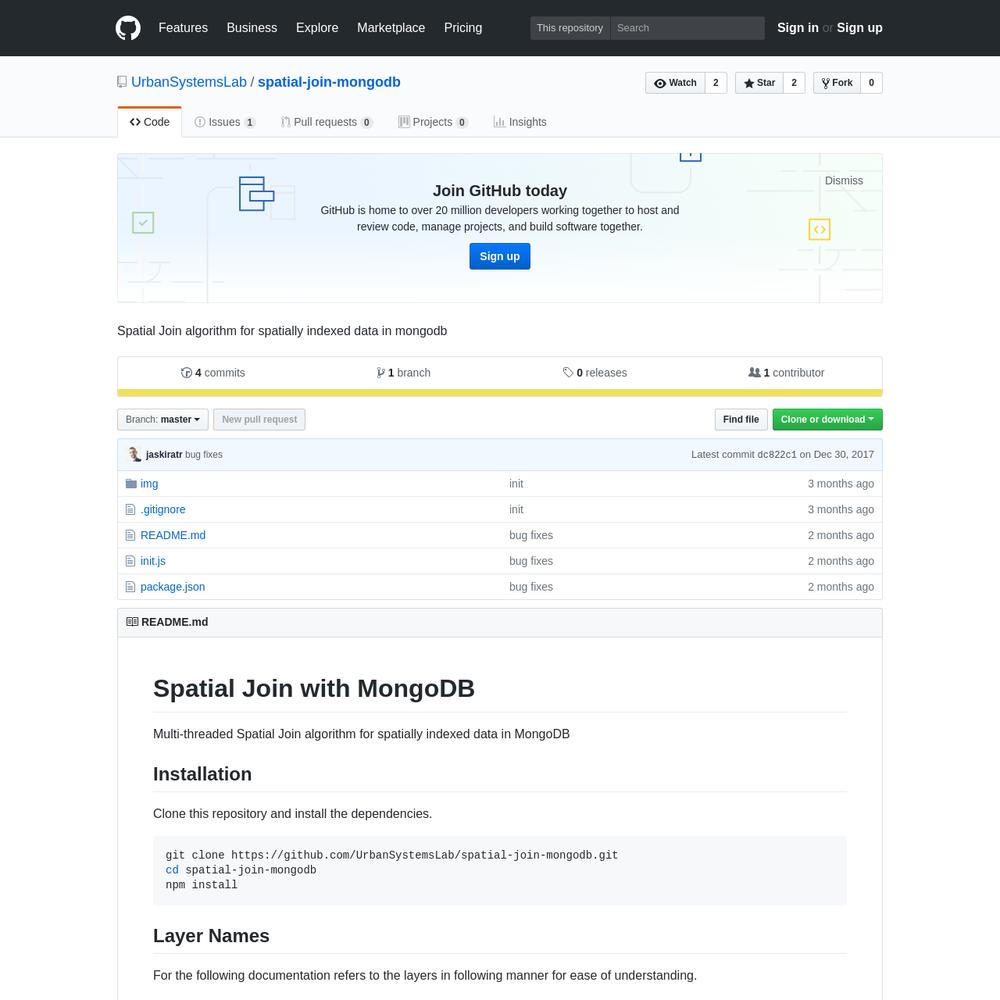The width and height of the screenshot is (1000, 1000).
Task: Open the img folder
Action: click(x=149, y=483)
